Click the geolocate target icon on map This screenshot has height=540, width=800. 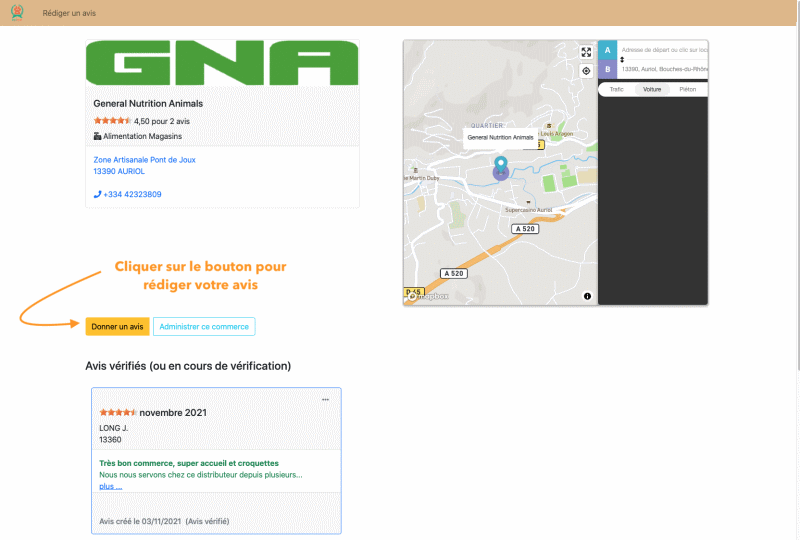(x=586, y=71)
